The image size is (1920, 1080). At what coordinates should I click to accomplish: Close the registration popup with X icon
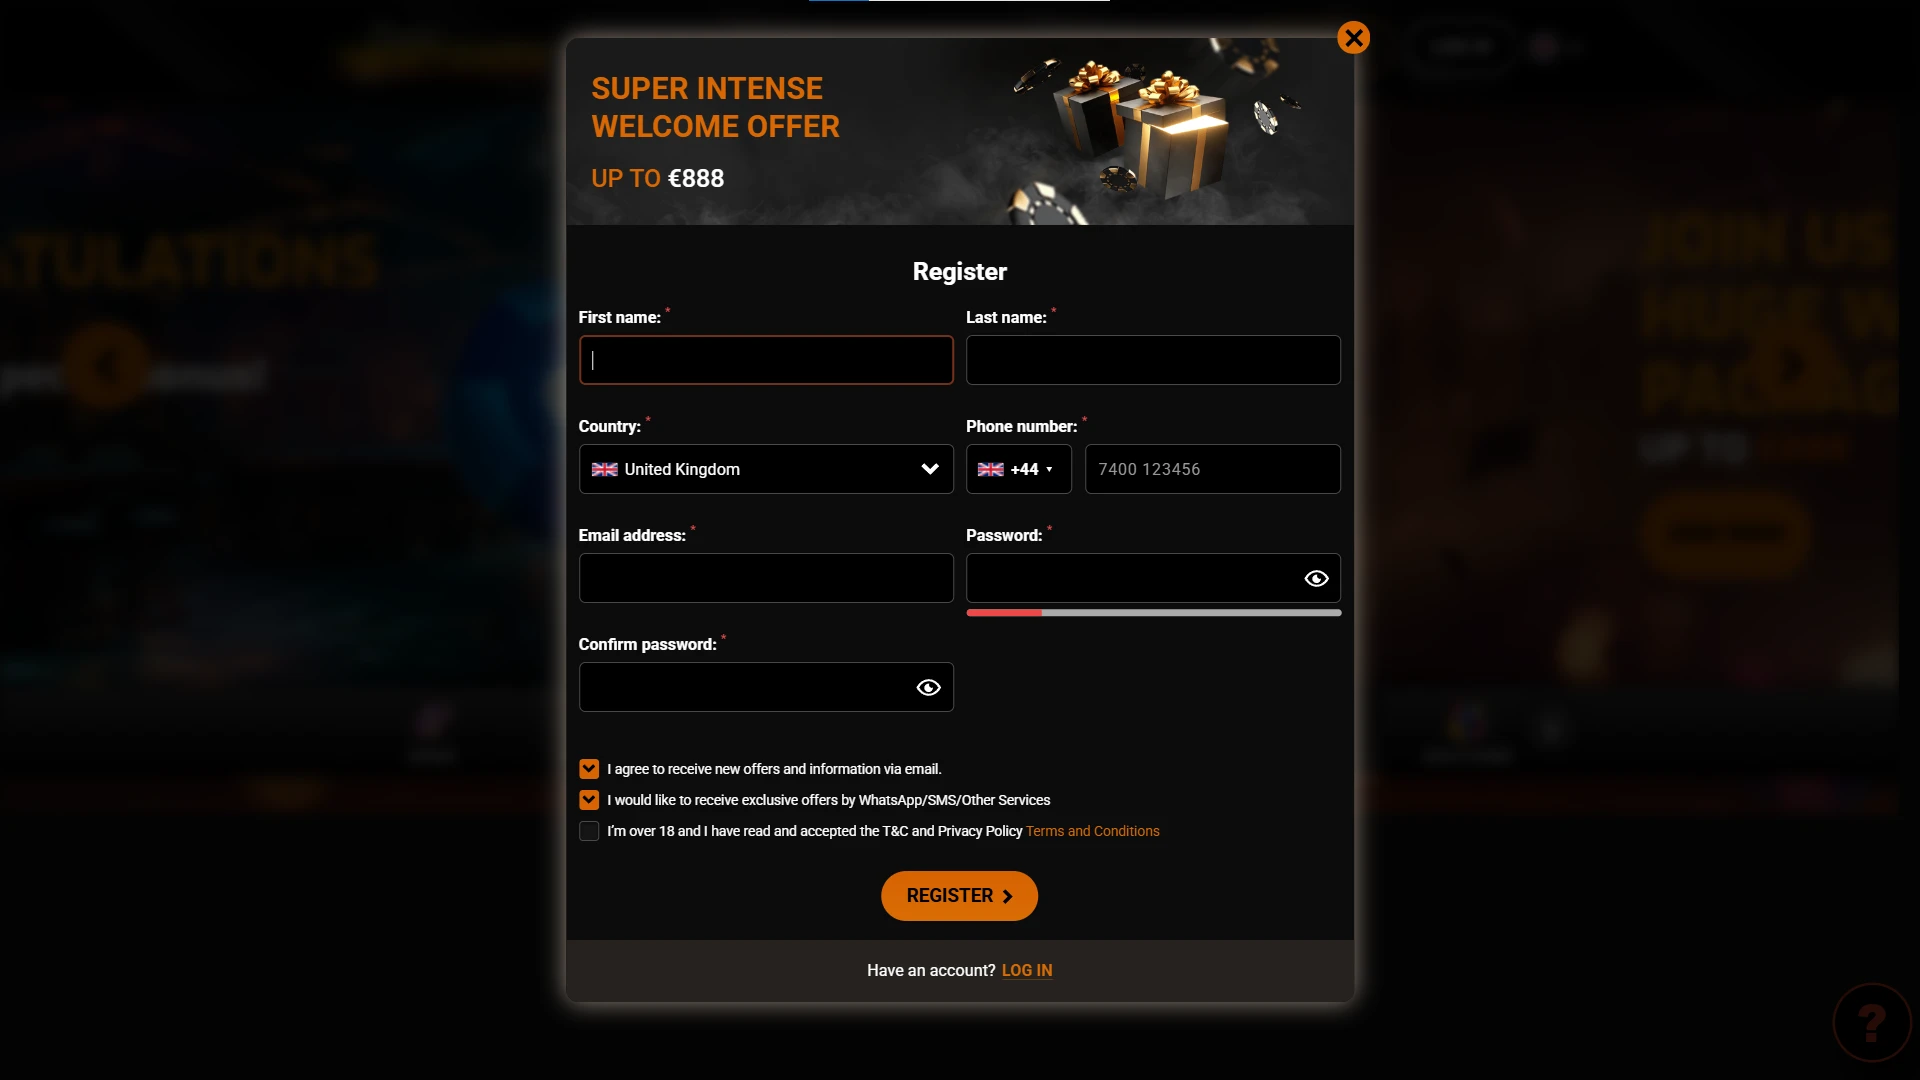click(x=1353, y=38)
